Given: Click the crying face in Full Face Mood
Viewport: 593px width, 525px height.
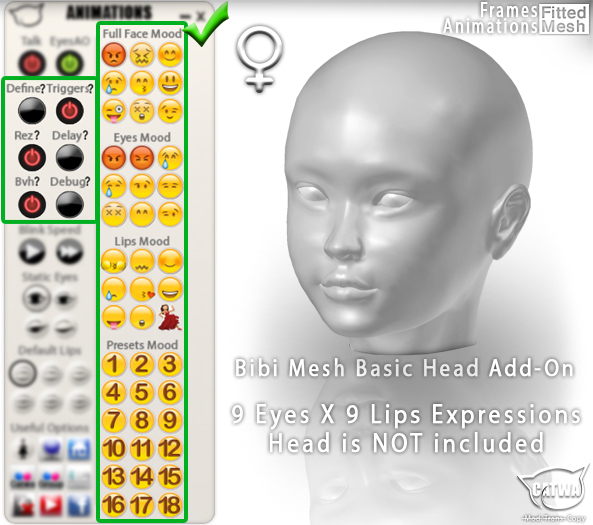Looking at the screenshot, I should [113, 83].
